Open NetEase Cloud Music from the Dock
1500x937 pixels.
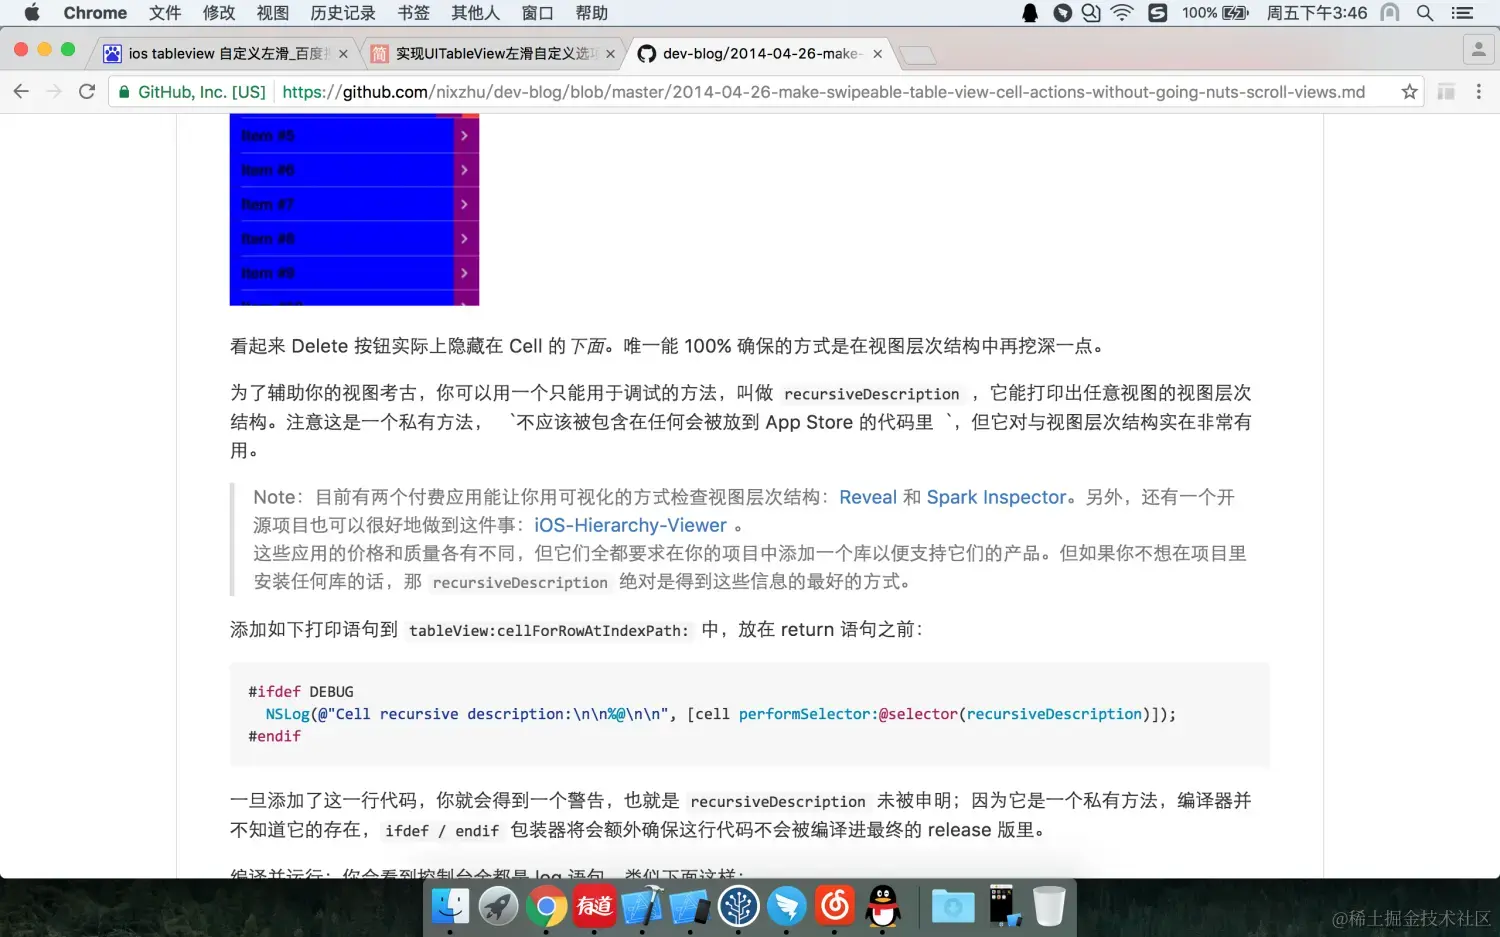(x=834, y=906)
